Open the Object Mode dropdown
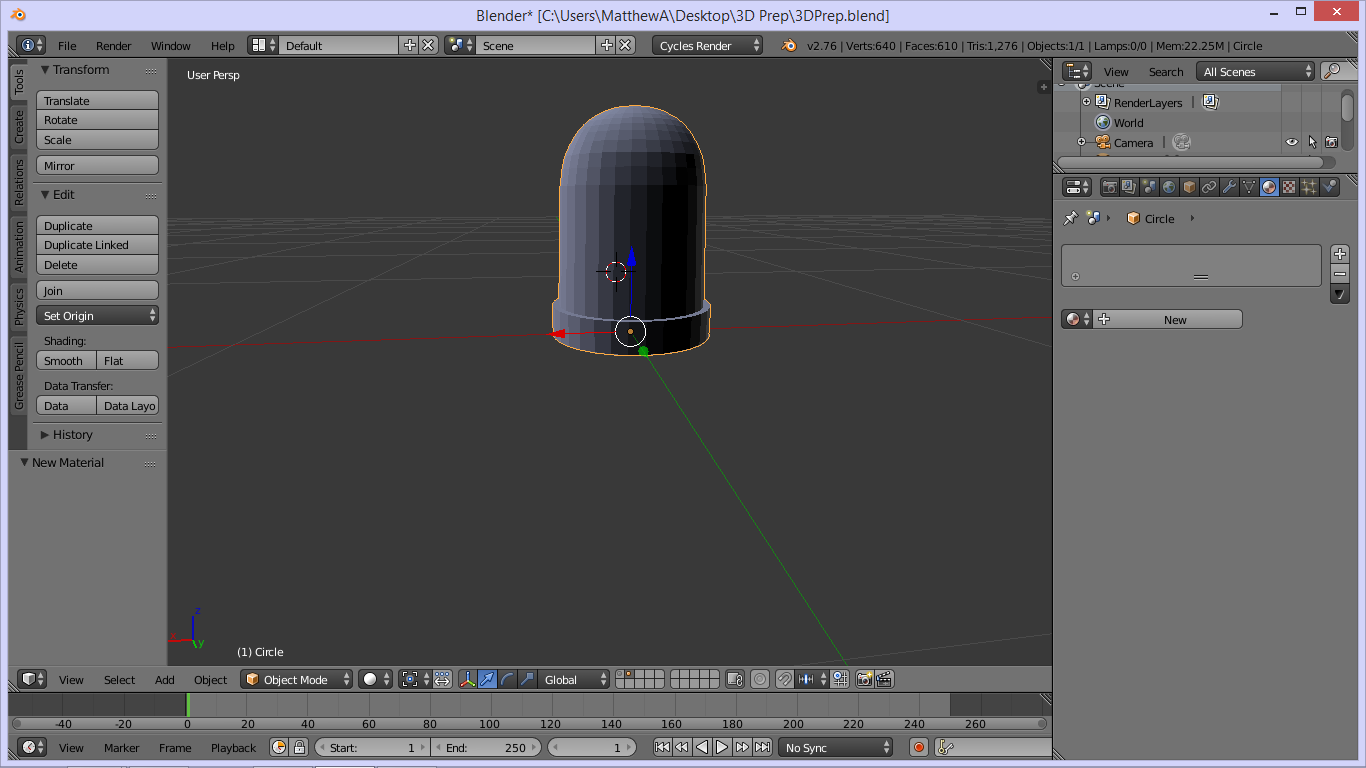The width and height of the screenshot is (1366, 768). coord(297,679)
